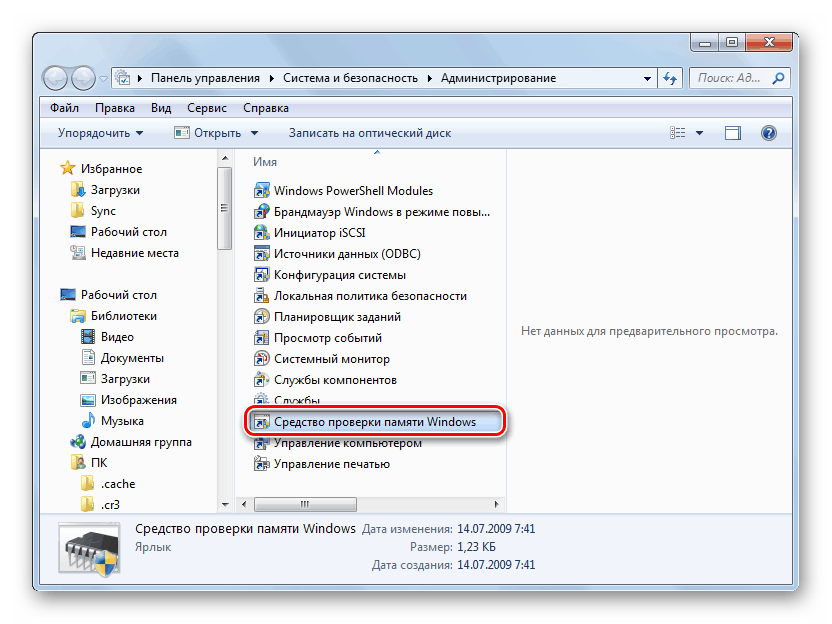This screenshot has height=624, width=832.
Task: Click the refresh button next to address bar
Action: [670, 79]
